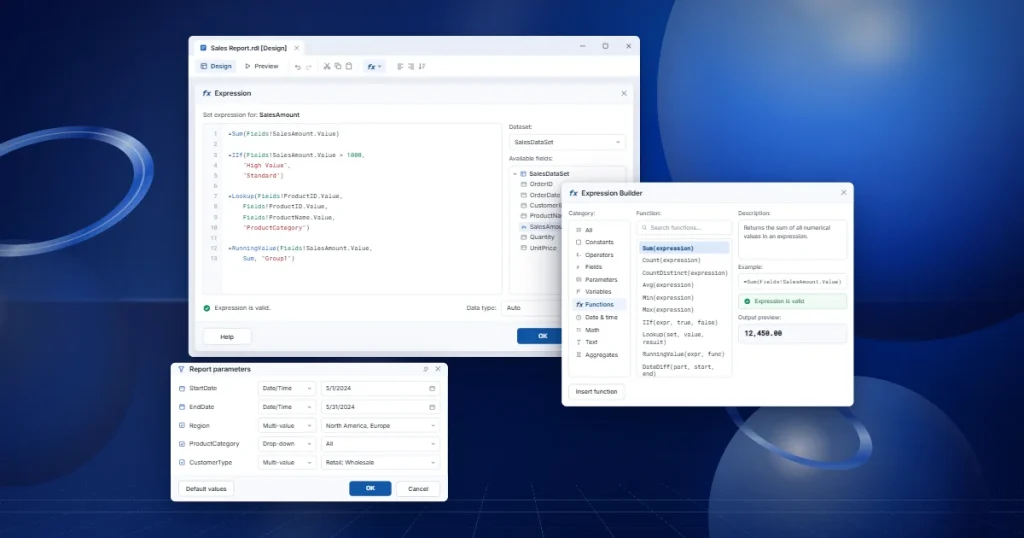1024x538 pixels.
Task: Select the Aggregates category
Action: tap(596, 355)
